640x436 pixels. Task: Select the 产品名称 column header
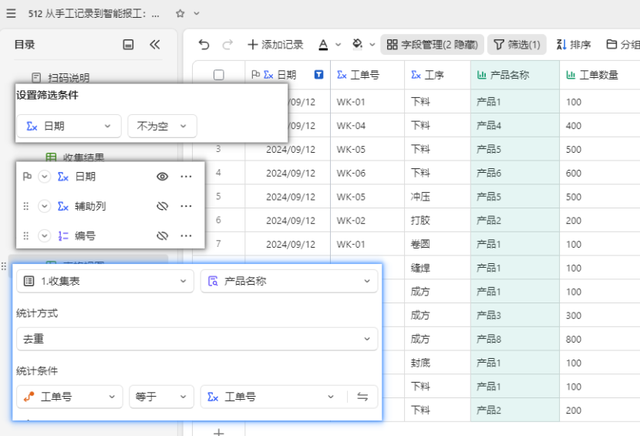pos(515,75)
